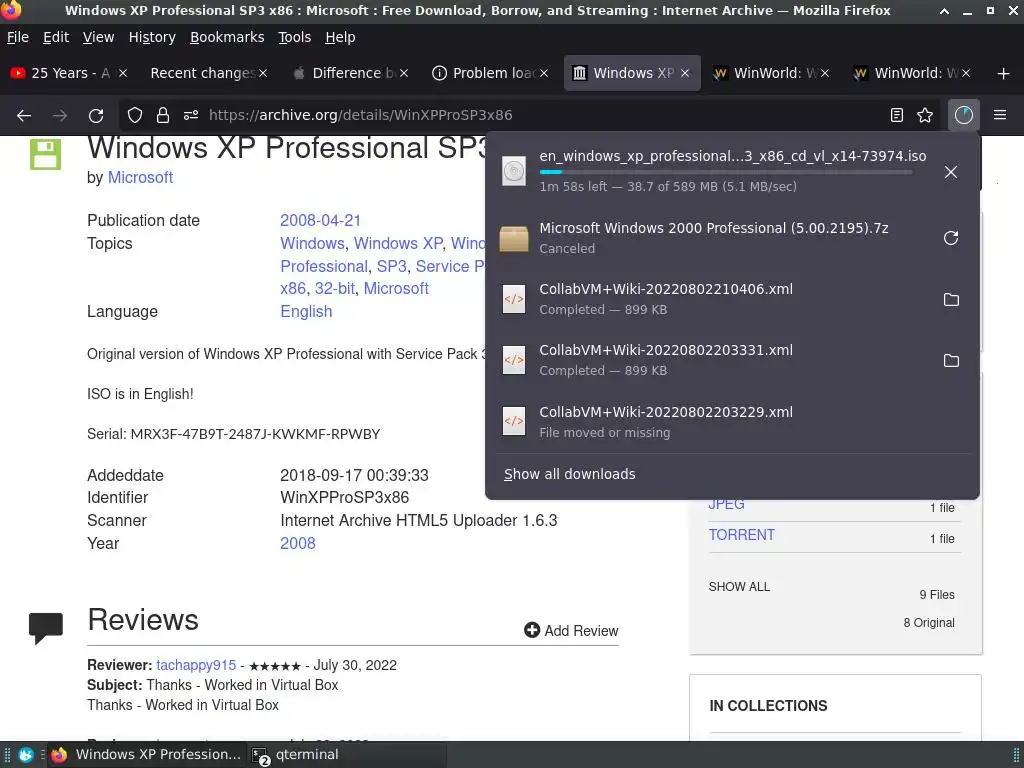Open the File menu
Screen dimensions: 1024x768
tap(18, 37)
